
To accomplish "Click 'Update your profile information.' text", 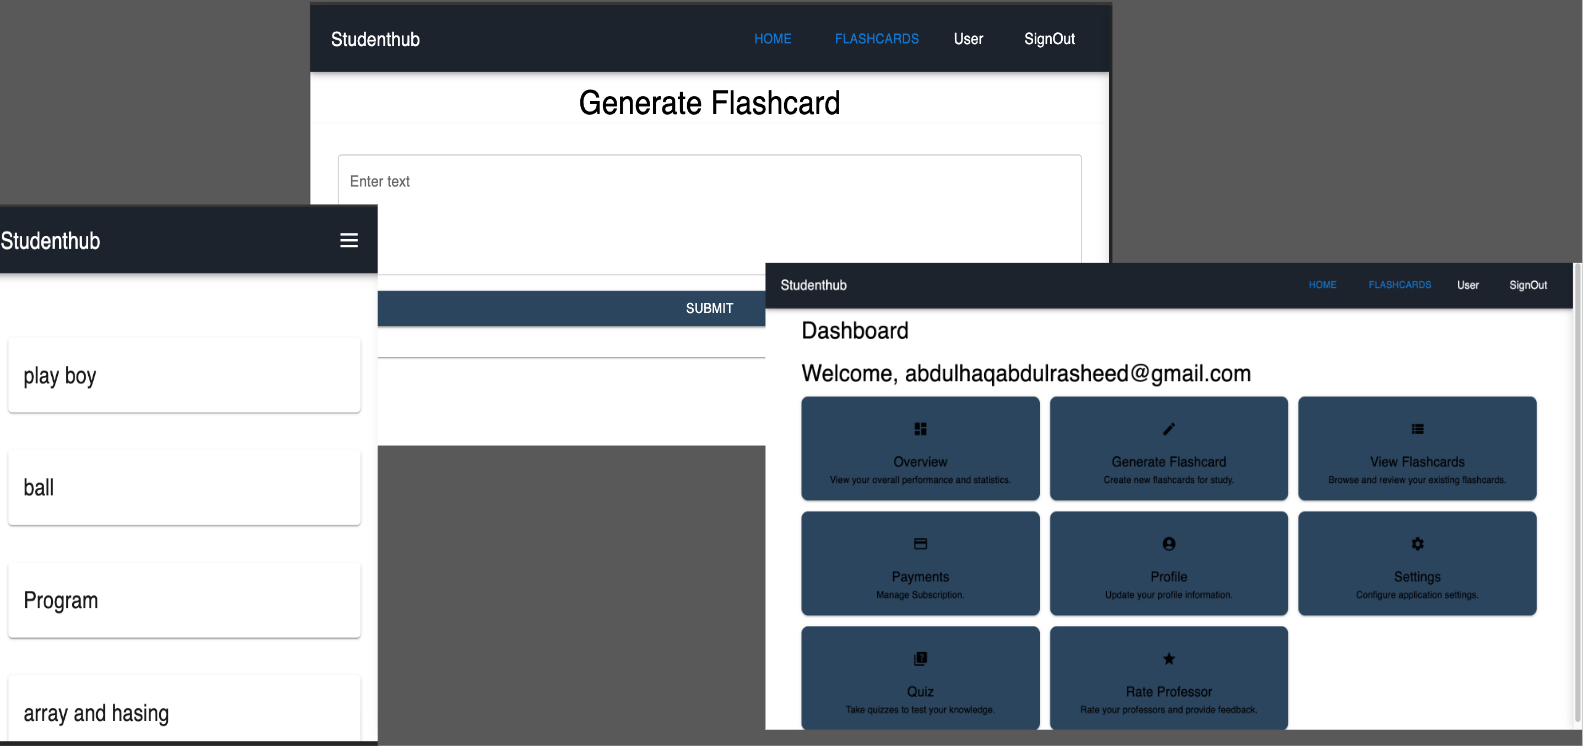I will point(1168,595).
